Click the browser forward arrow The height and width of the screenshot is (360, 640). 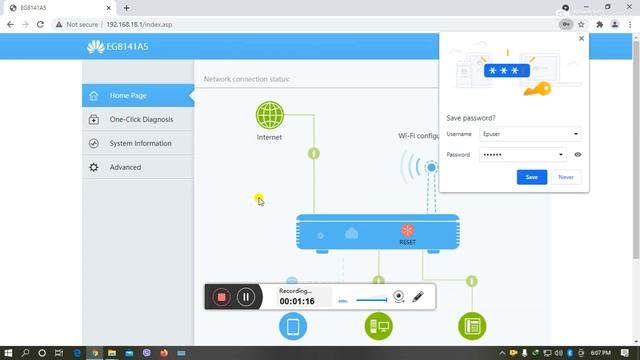(25, 24)
